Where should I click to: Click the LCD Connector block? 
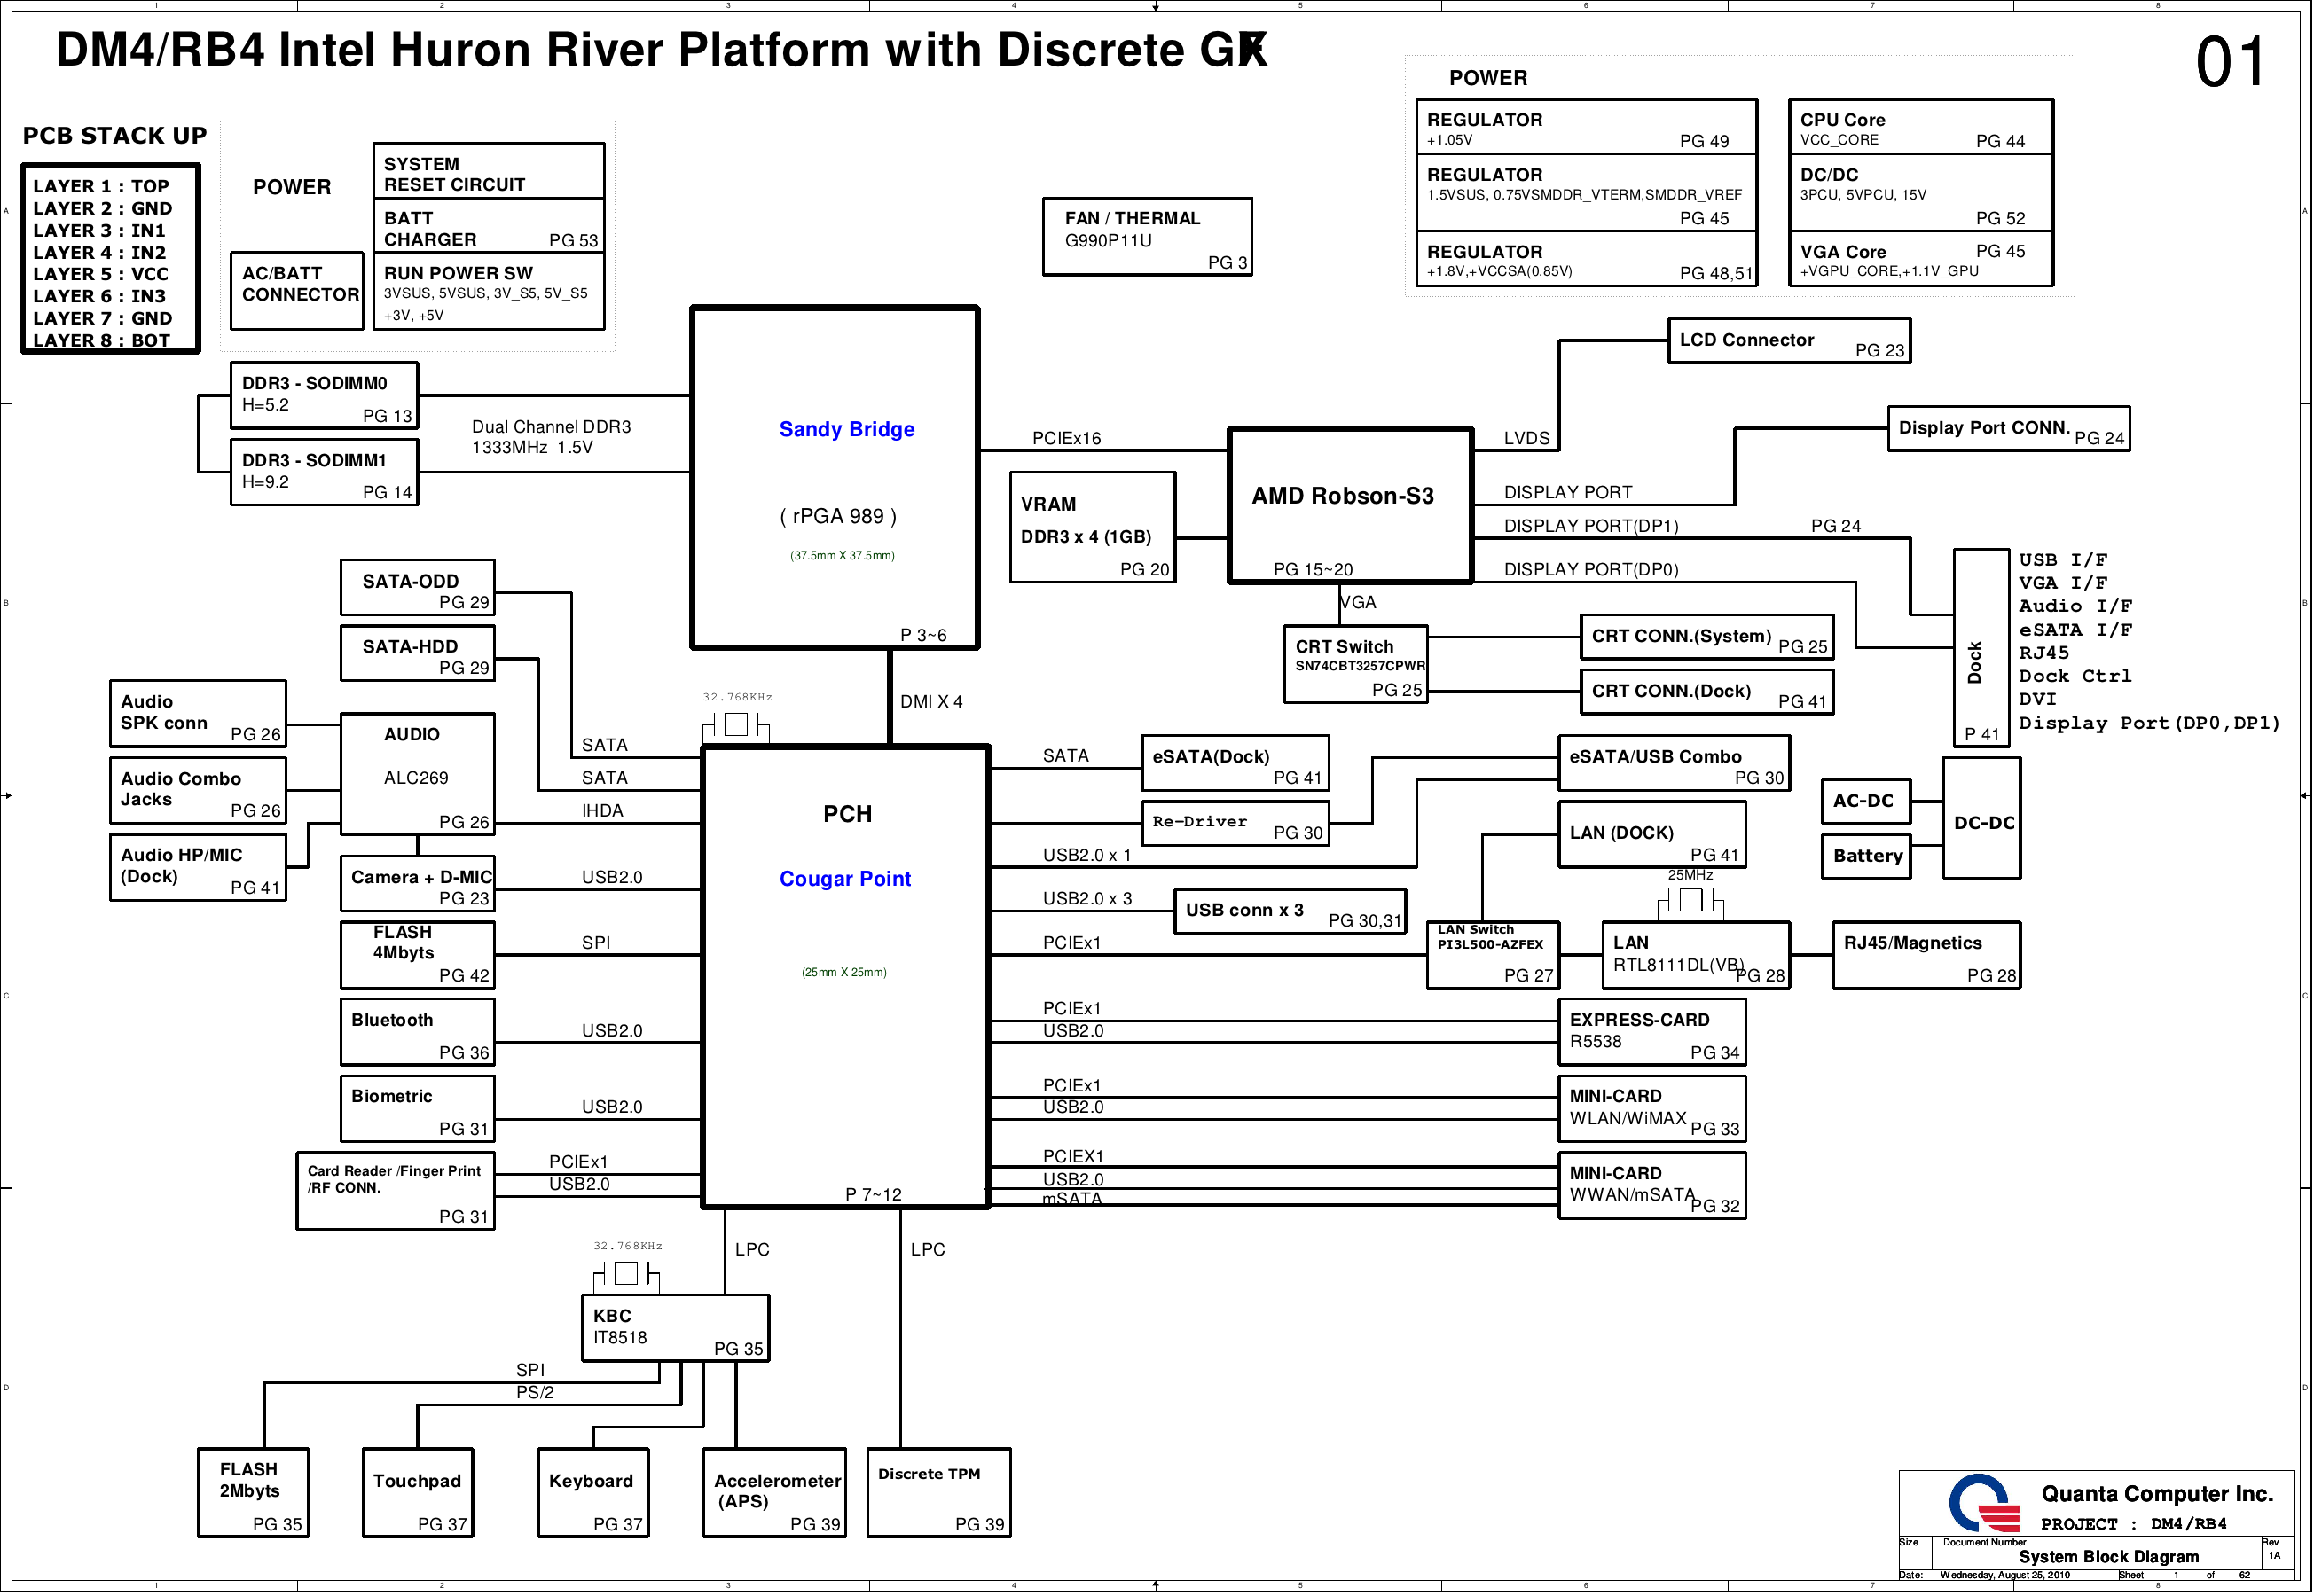(x=1789, y=341)
